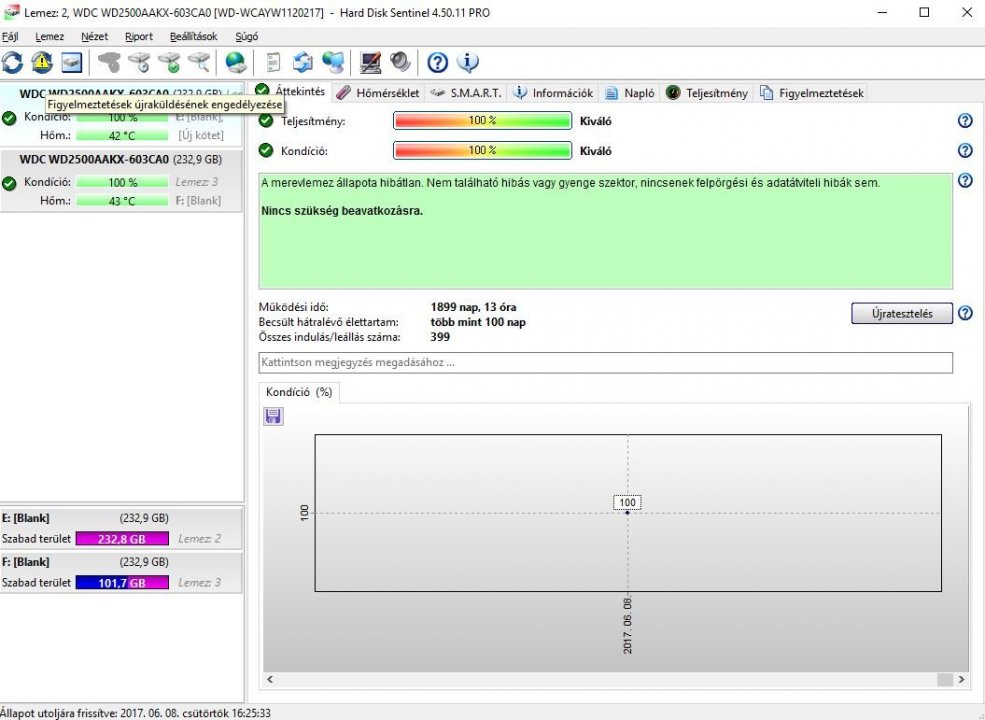Open the Információk tab
The width and height of the screenshot is (985, 720).
coord(553,93)
